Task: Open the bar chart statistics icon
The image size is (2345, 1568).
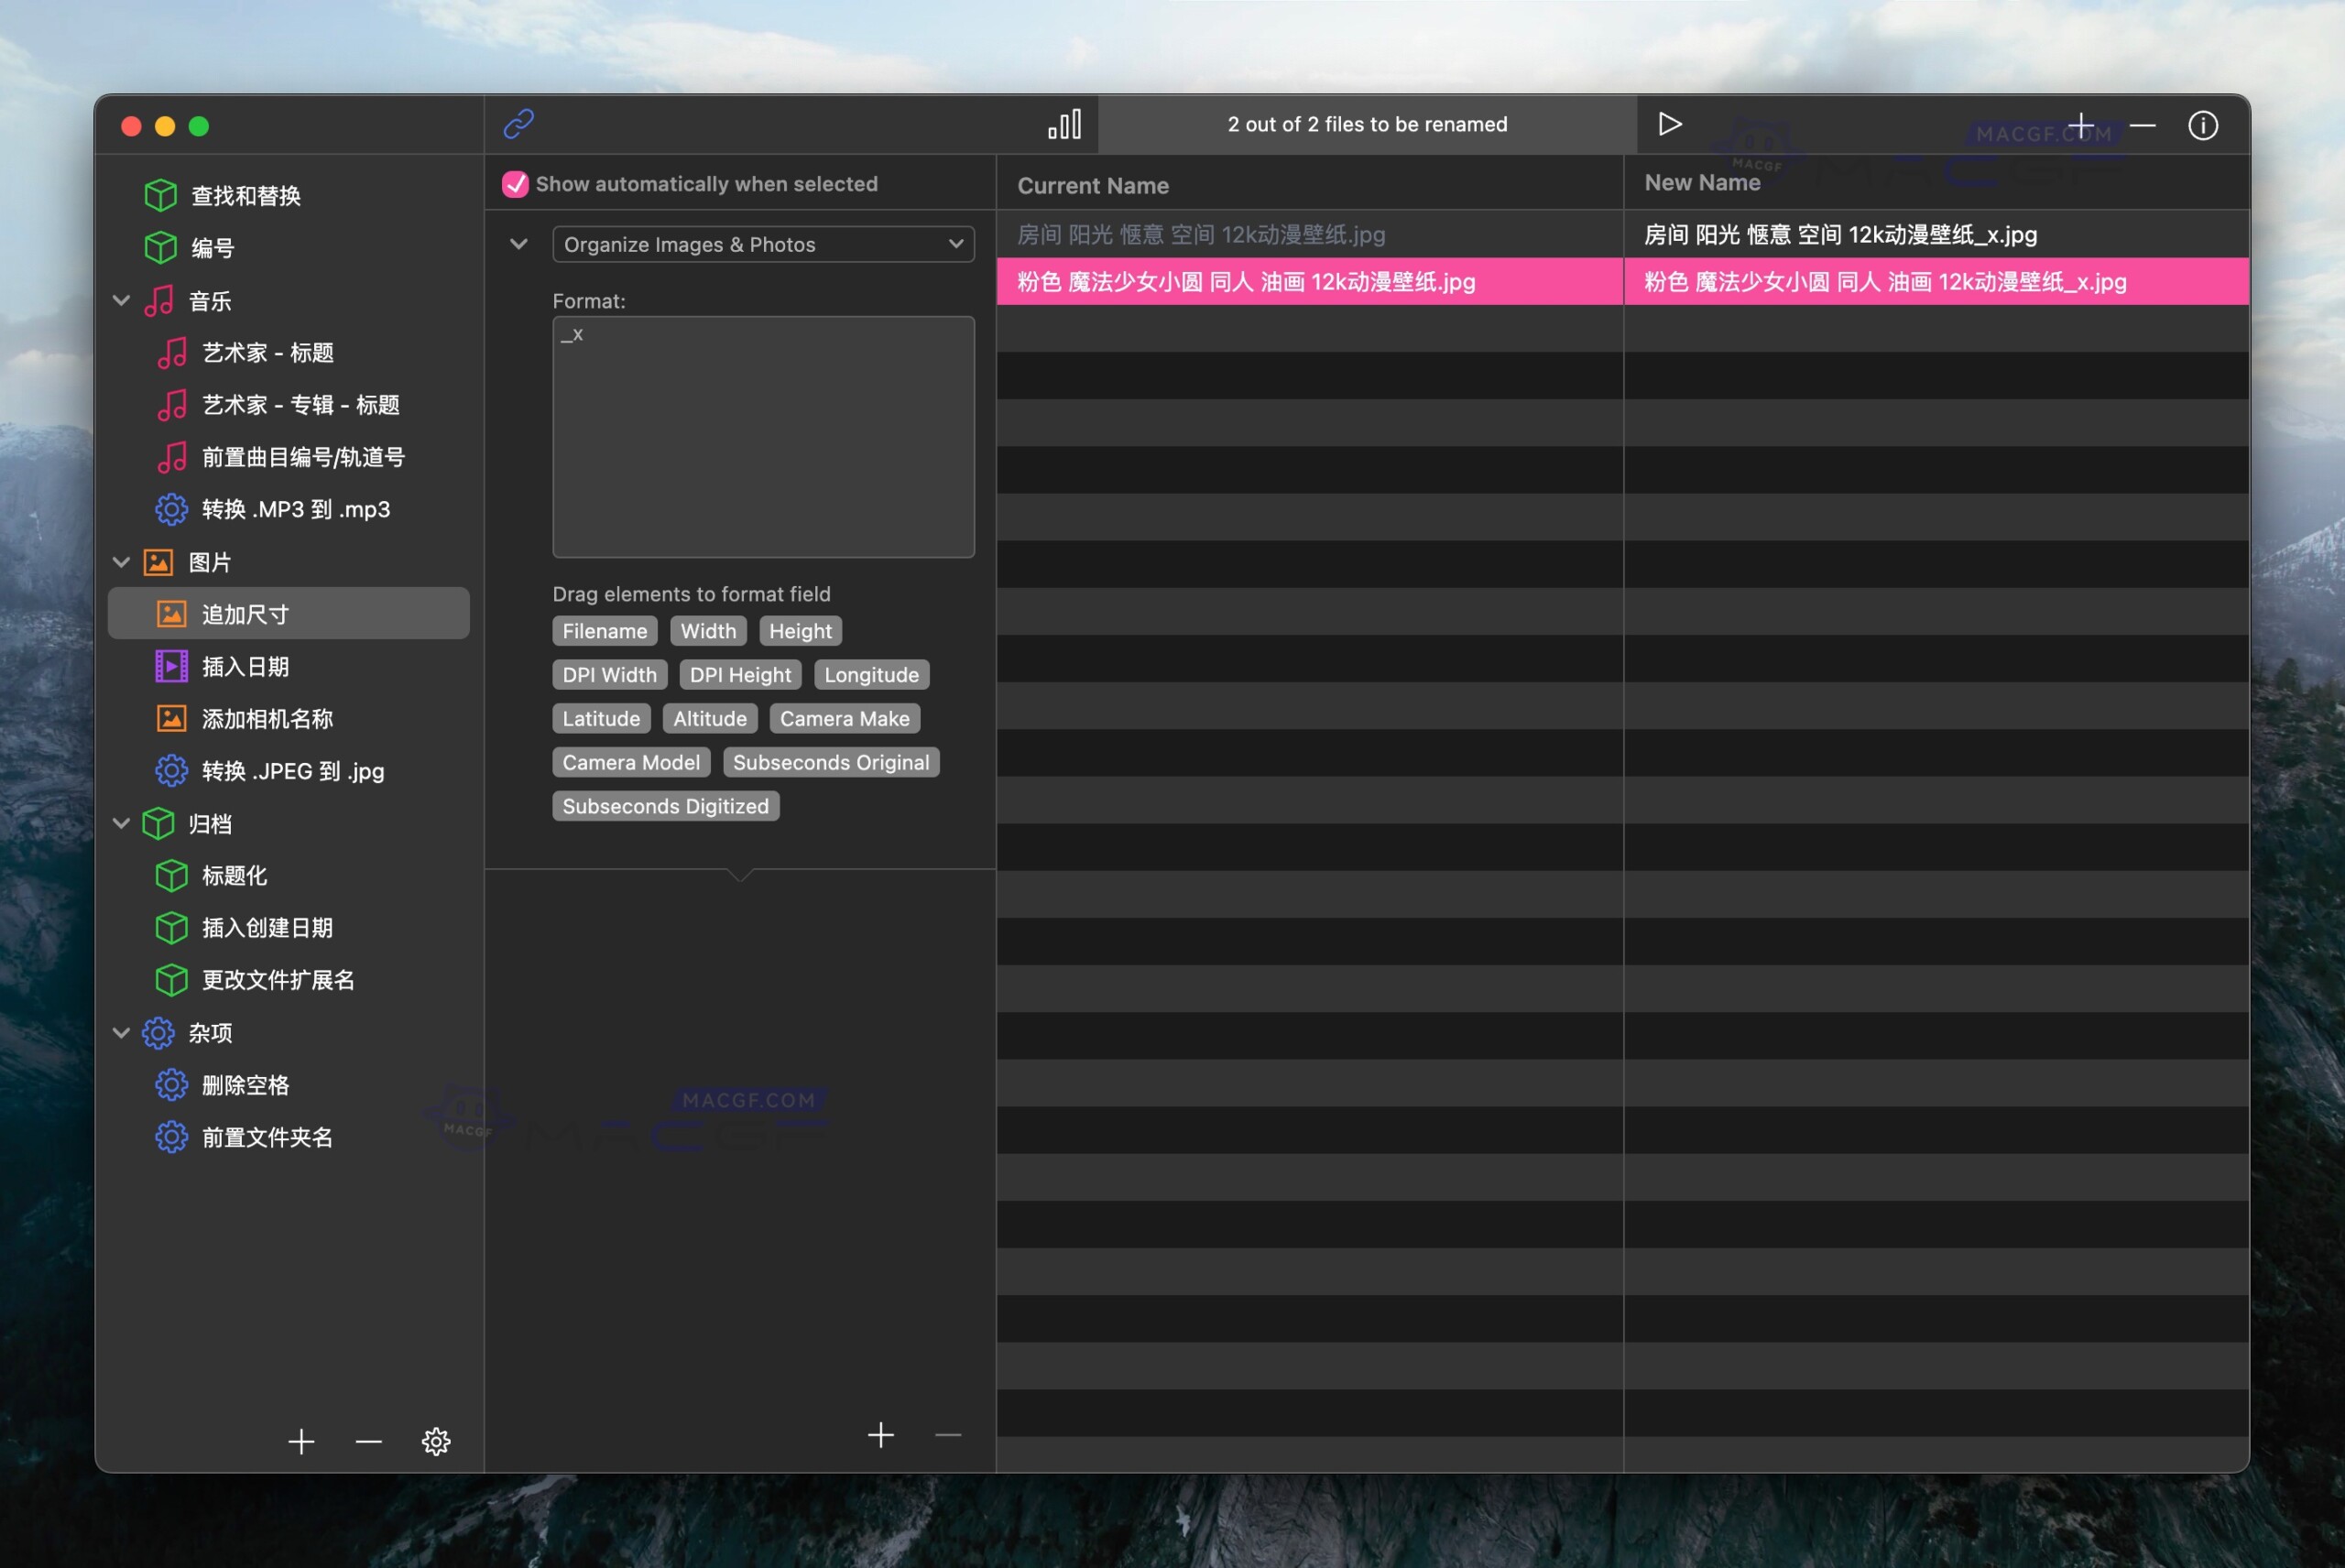Action: pyautogui.click(x=1064, y=124)
